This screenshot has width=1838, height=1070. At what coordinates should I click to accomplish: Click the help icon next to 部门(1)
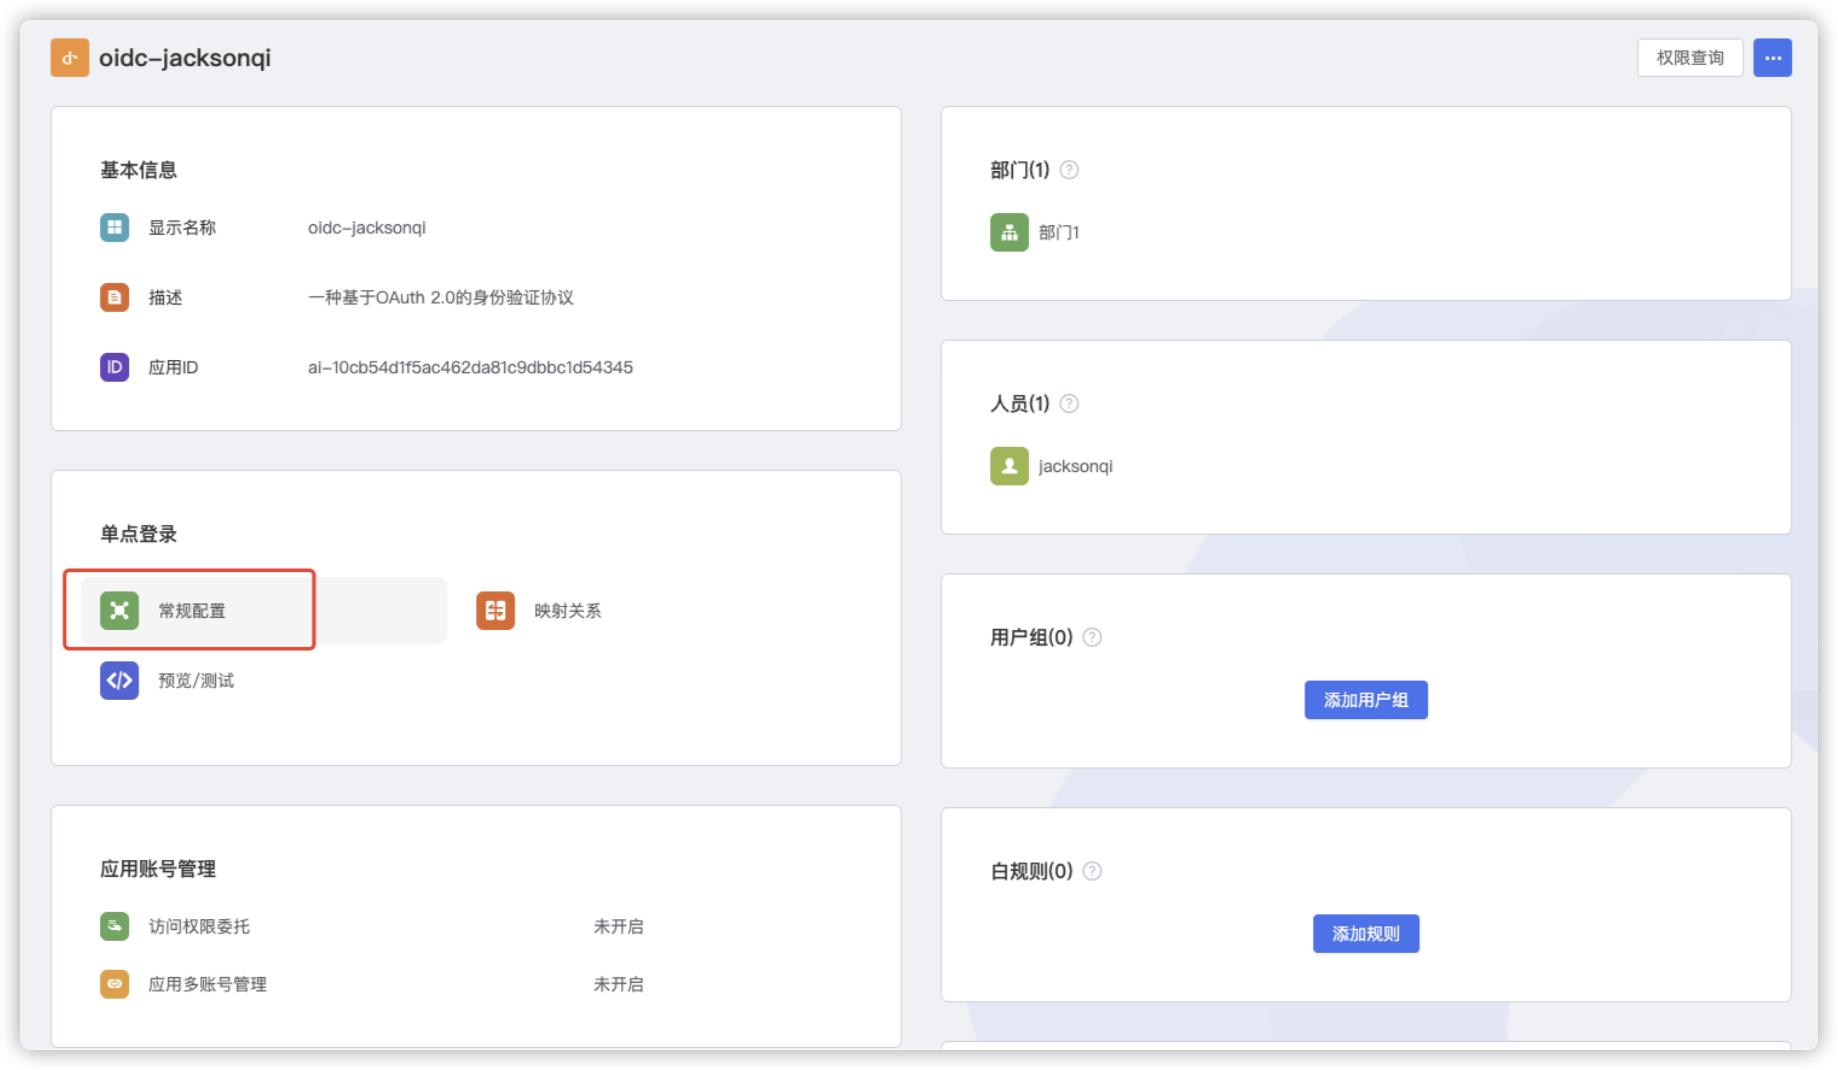click(1069, 170)
